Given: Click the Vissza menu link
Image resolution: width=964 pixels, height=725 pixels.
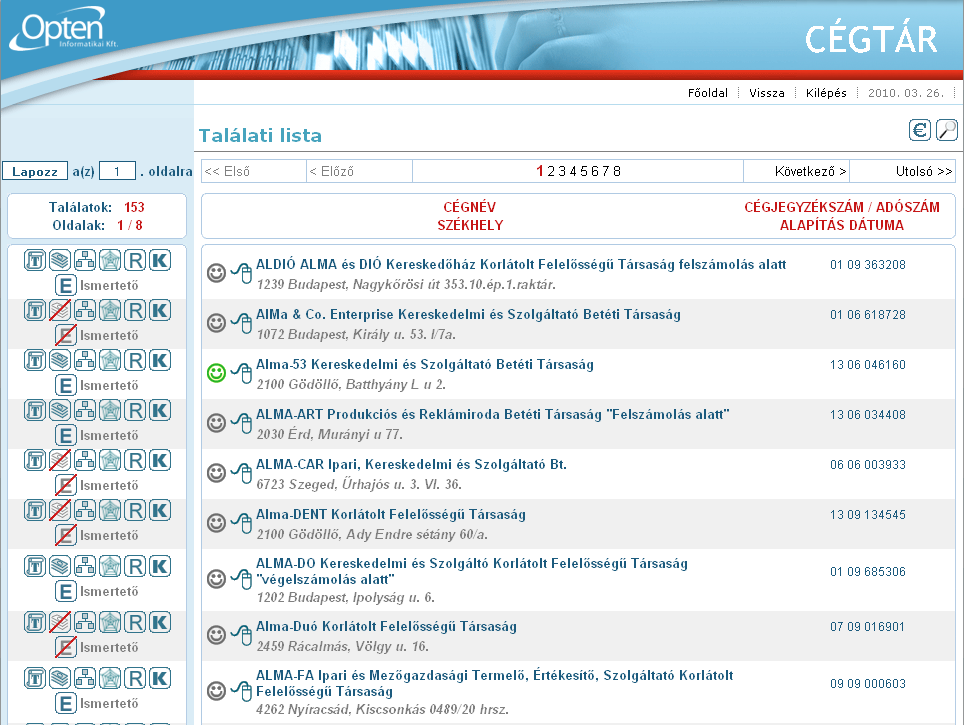Looking at the screenshot, I should 767,93.
